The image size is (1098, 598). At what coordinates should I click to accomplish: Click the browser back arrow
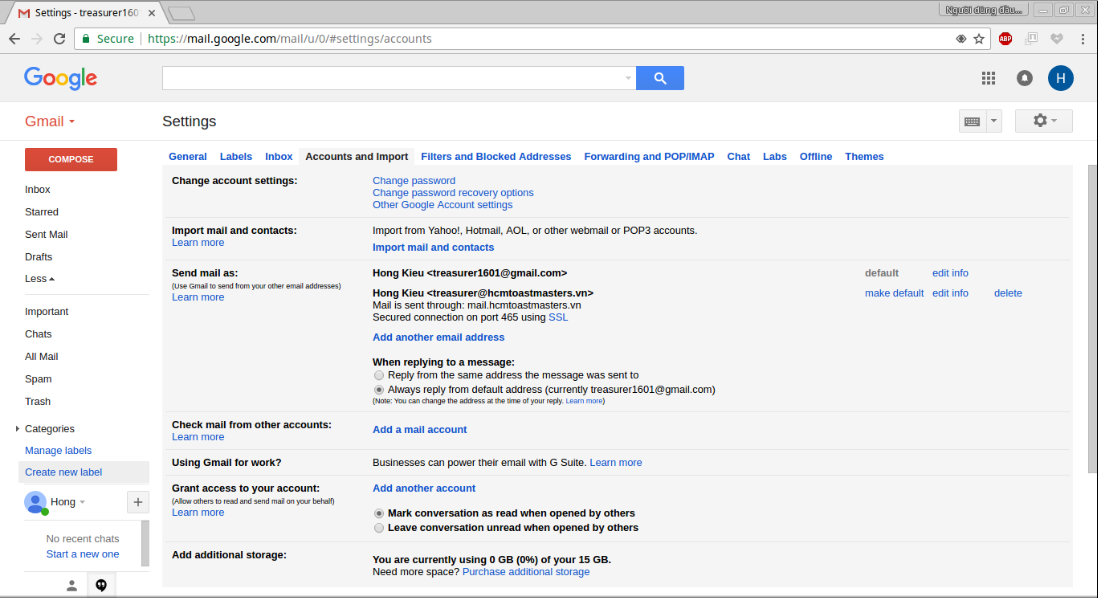[14, 39]
